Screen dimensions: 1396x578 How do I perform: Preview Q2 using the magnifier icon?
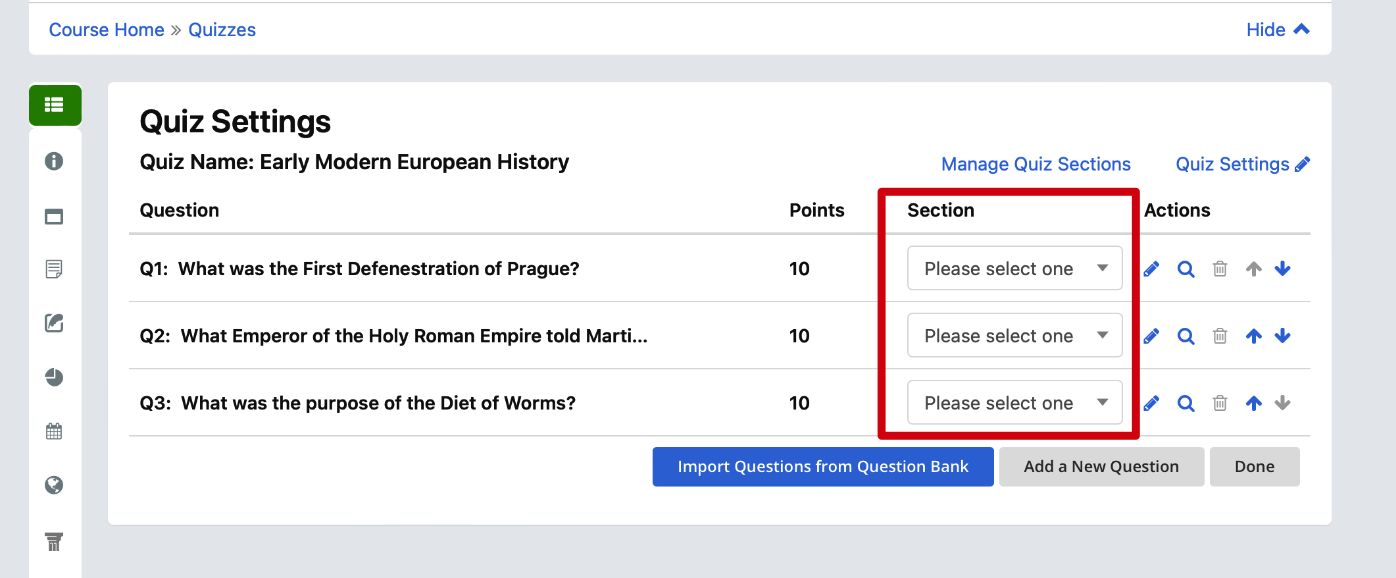pos(1186,336)
